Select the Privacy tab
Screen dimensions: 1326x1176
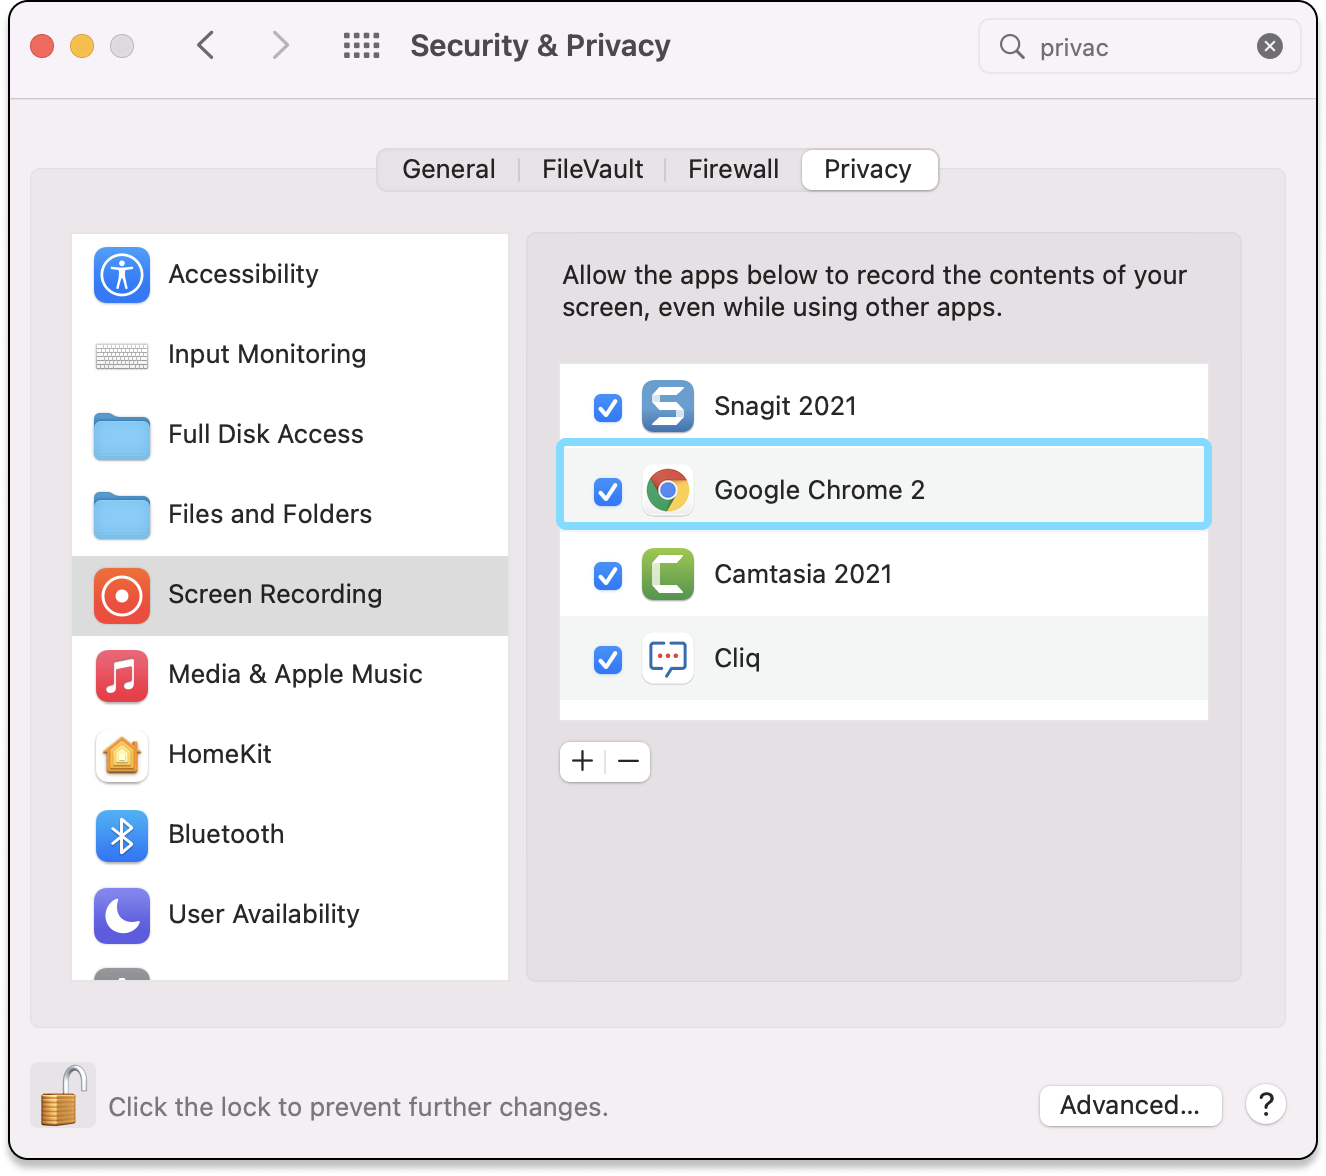click(868, 169)
